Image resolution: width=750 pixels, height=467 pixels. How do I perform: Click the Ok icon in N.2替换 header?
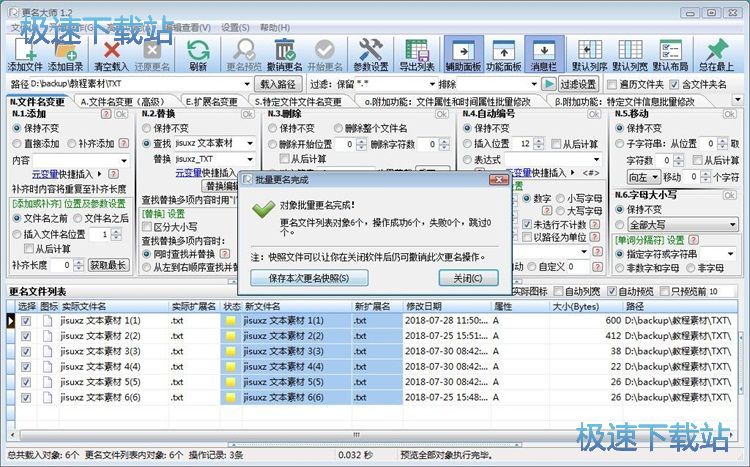[x=247, y=114]
